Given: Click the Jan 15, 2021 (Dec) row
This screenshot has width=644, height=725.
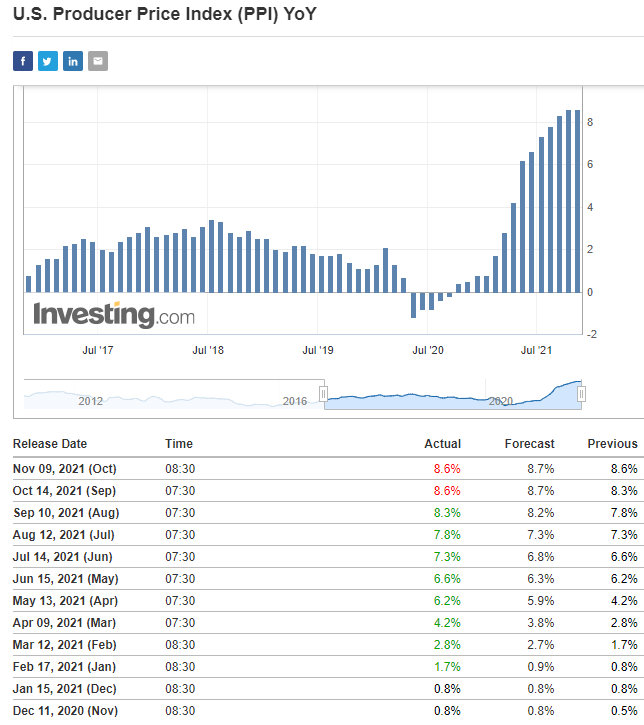Looking at the screenshot, I should pos(328,689).
